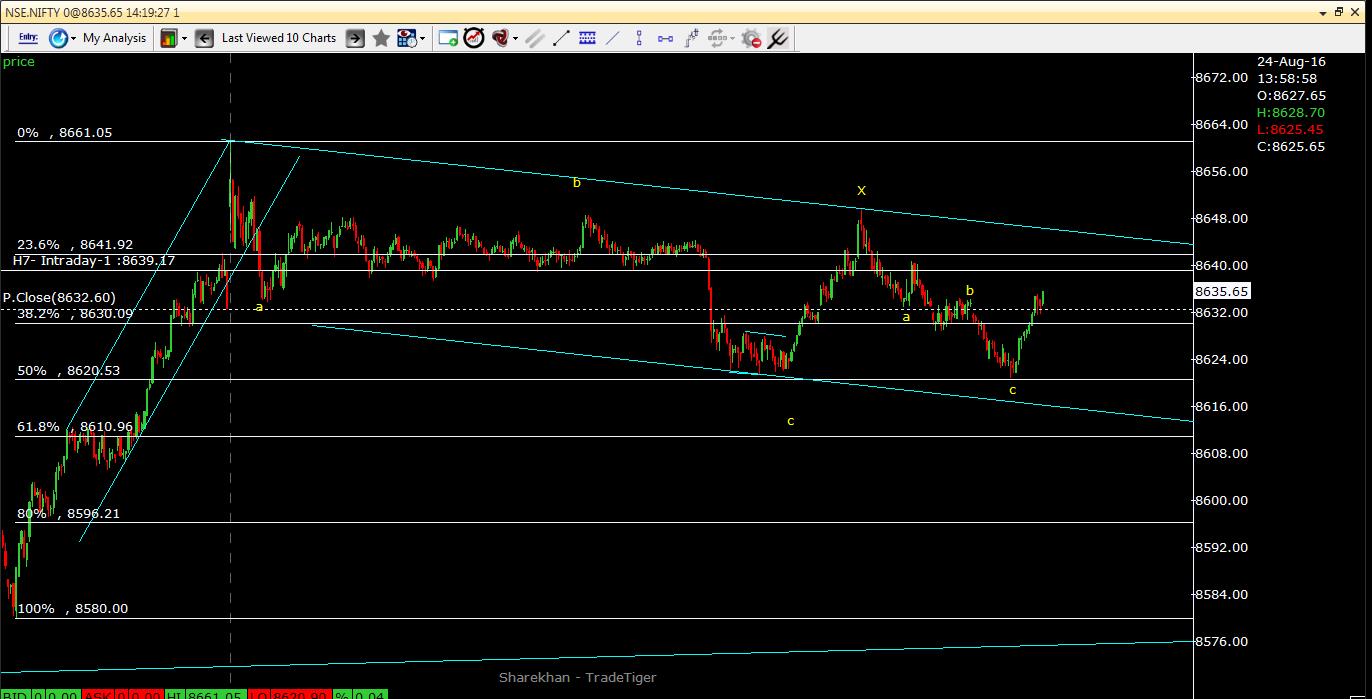Click the 23.6% 8641.92 Fibonacci label
1372x699 pixels.
(x=75, y=244)
